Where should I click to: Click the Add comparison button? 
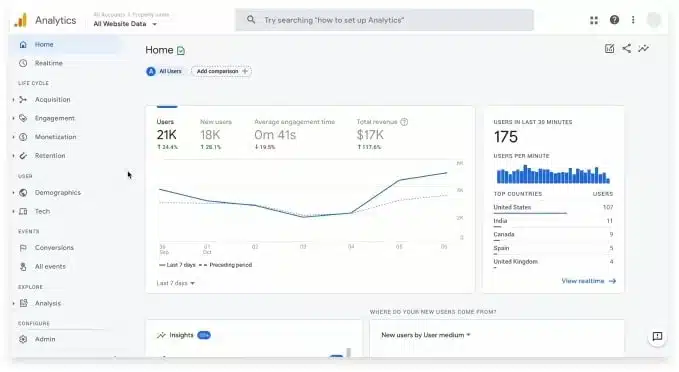[222, 71]
